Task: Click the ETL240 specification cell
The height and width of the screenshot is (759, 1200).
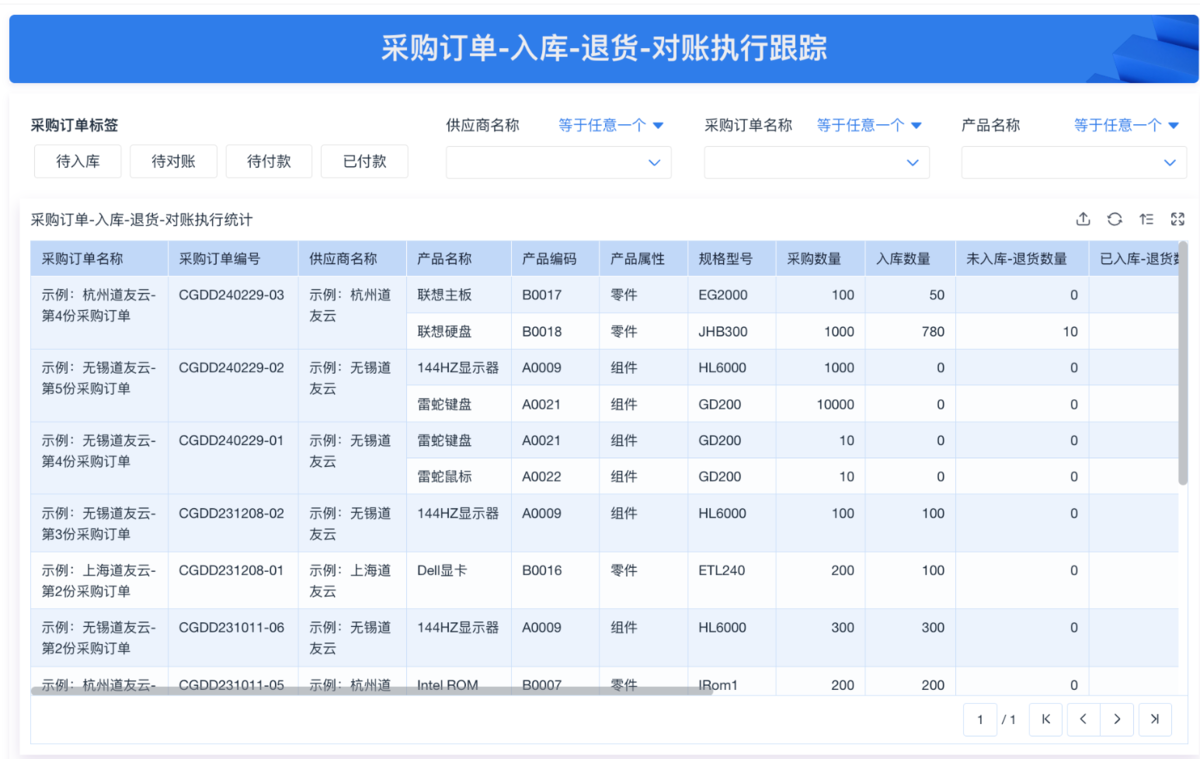Action: pyautogui.click(x=731, y=580)
